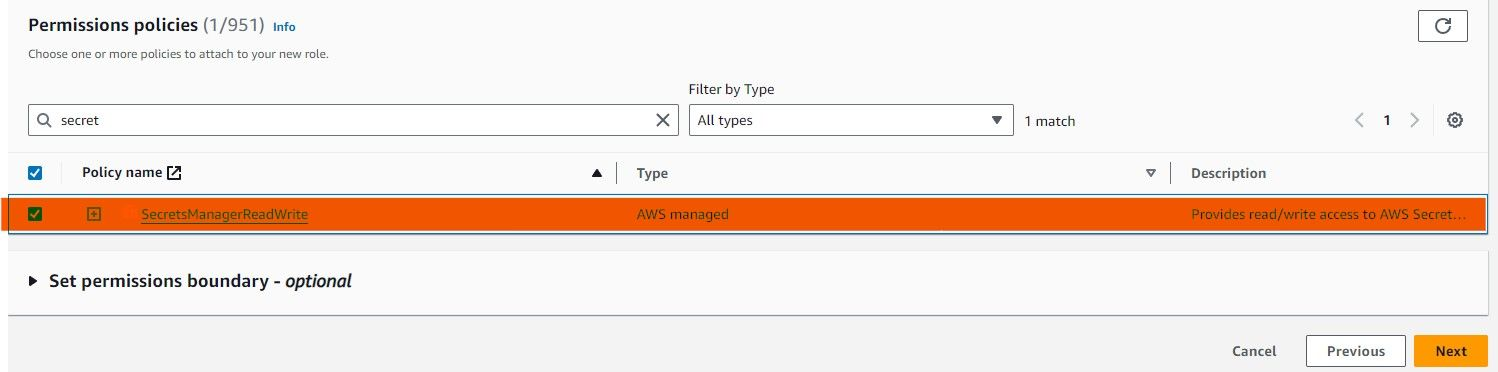1498x372 pixels.
Task: Go to previous page of results
Action: pyautogui.click(x=1359, y=120)
